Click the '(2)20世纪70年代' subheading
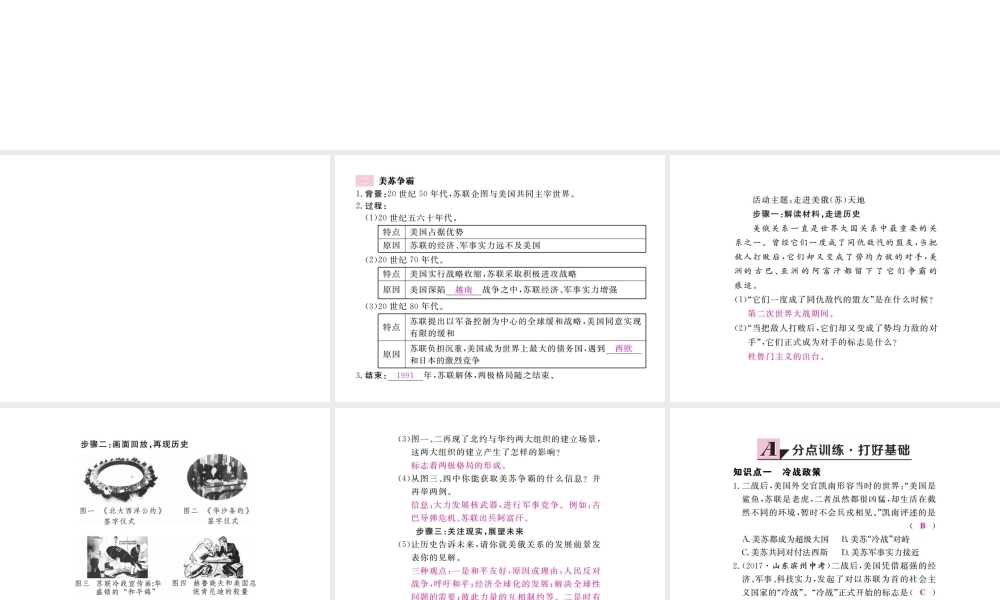 coord(405,260)
